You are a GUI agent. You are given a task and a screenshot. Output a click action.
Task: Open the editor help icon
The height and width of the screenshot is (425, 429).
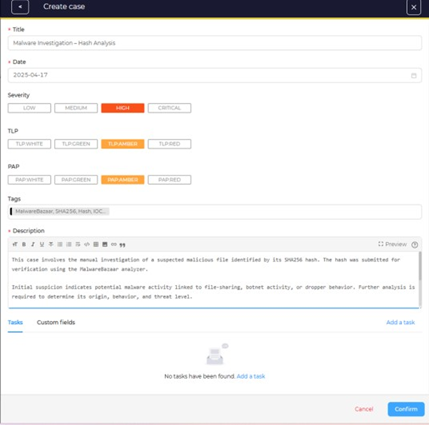(x=415, y=245)
